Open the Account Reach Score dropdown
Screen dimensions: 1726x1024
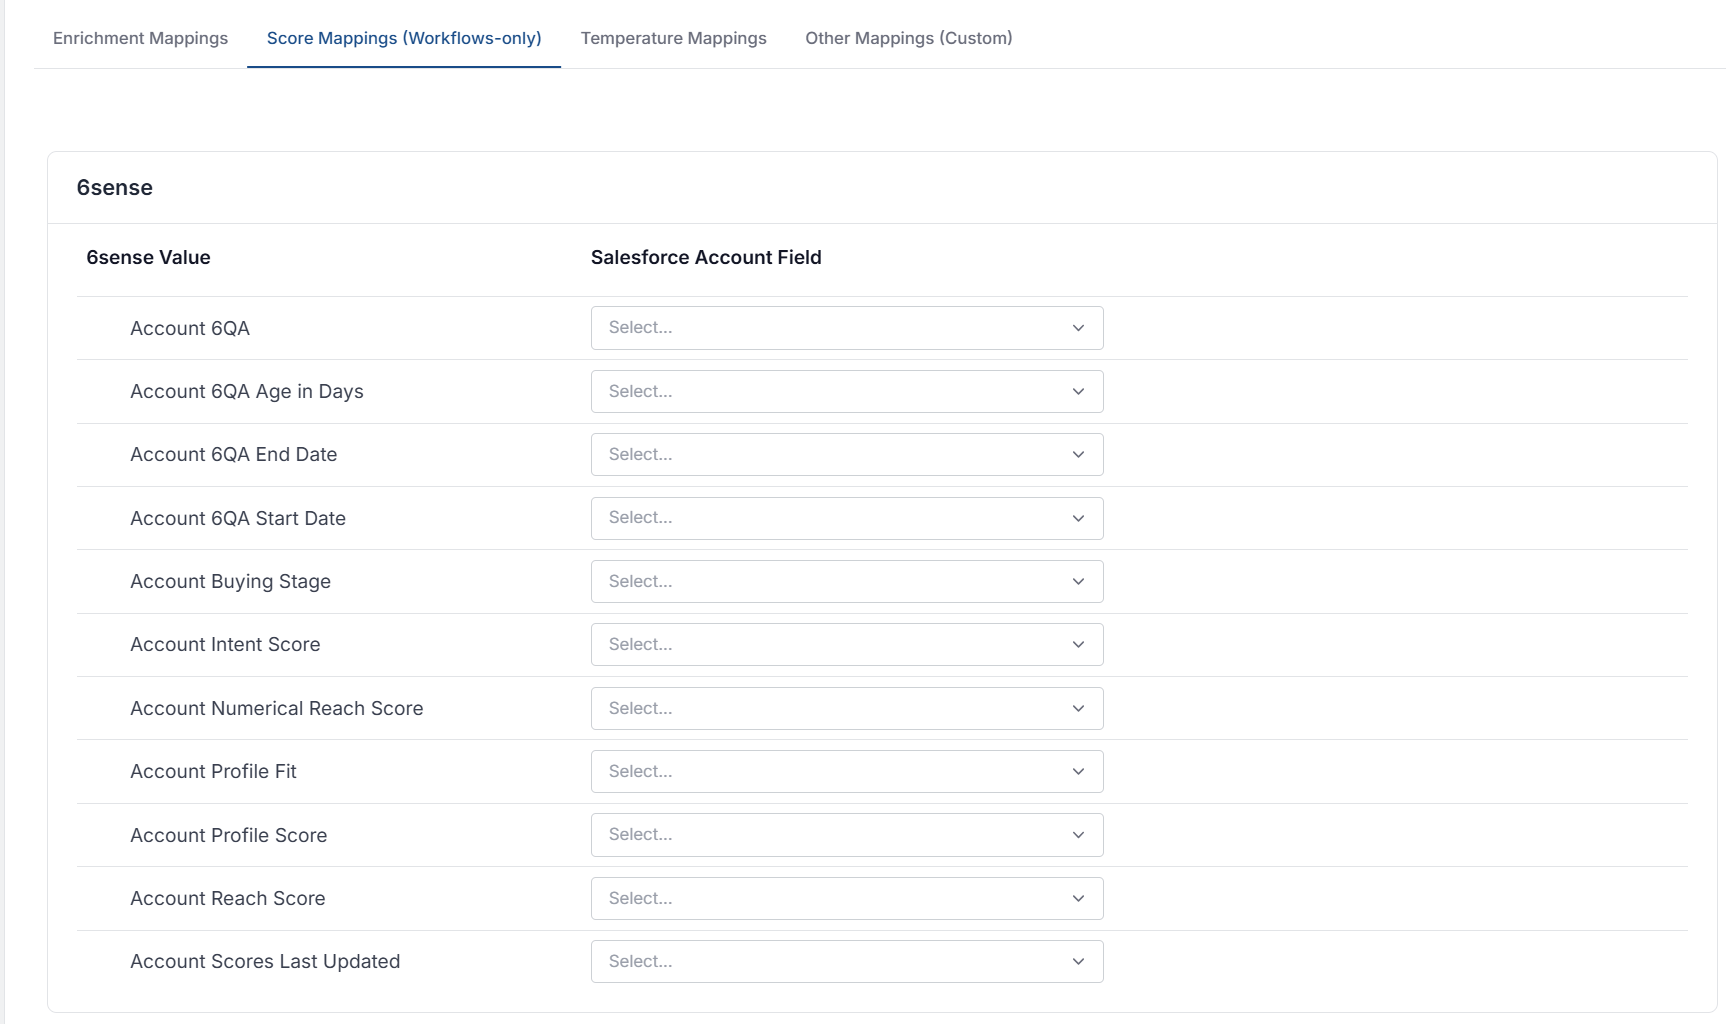click(847, 898)
